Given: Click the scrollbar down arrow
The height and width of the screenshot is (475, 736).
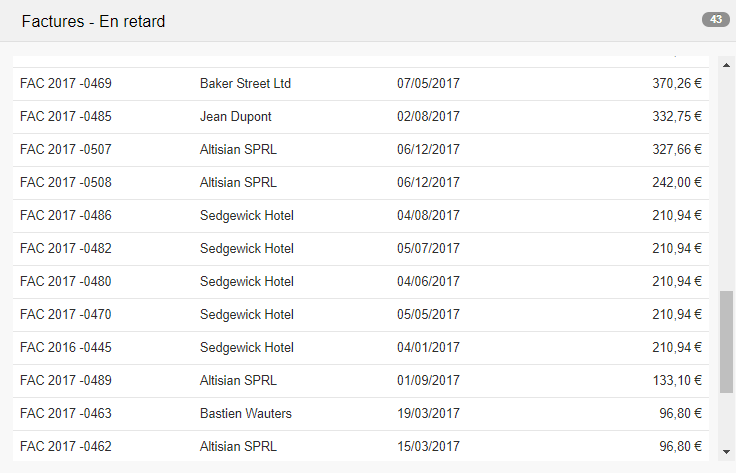Looking at the screenshot, I should [x=726, y=451].
